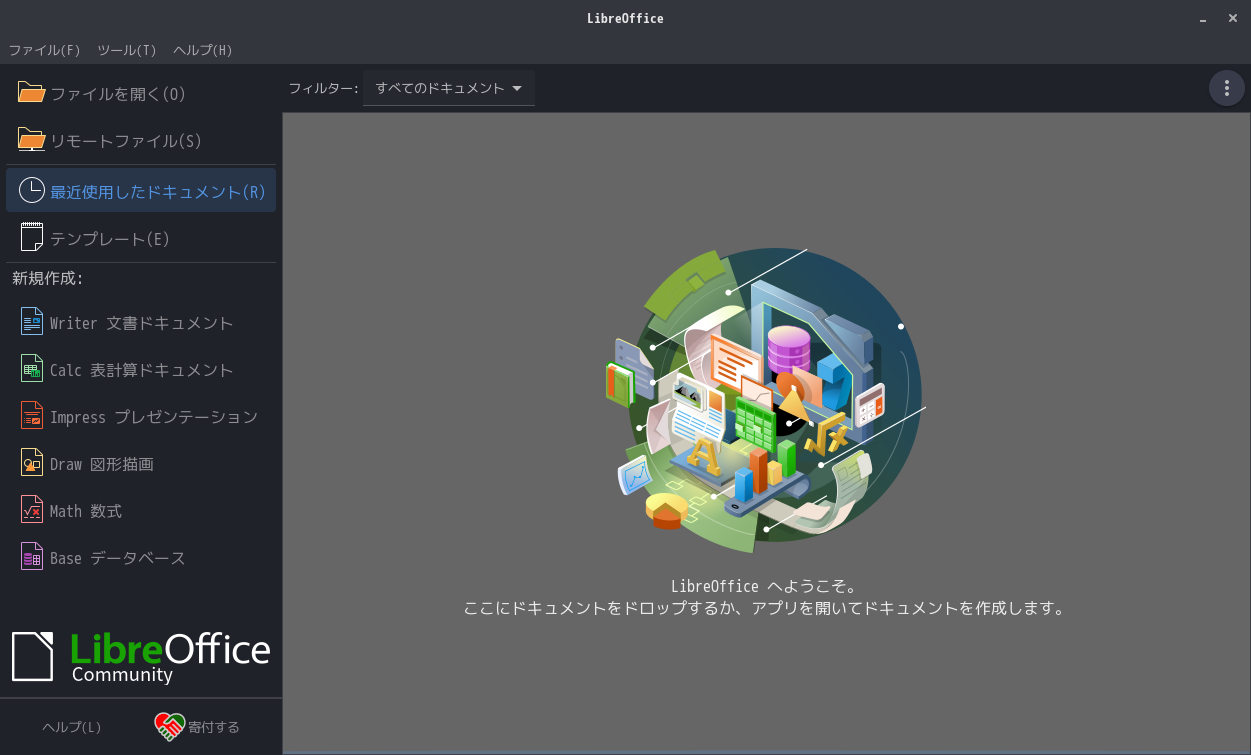This screenshot has height=755, width=1251.
Task: Open the ファイルを開く folder icon
Action: pos(31,92)
